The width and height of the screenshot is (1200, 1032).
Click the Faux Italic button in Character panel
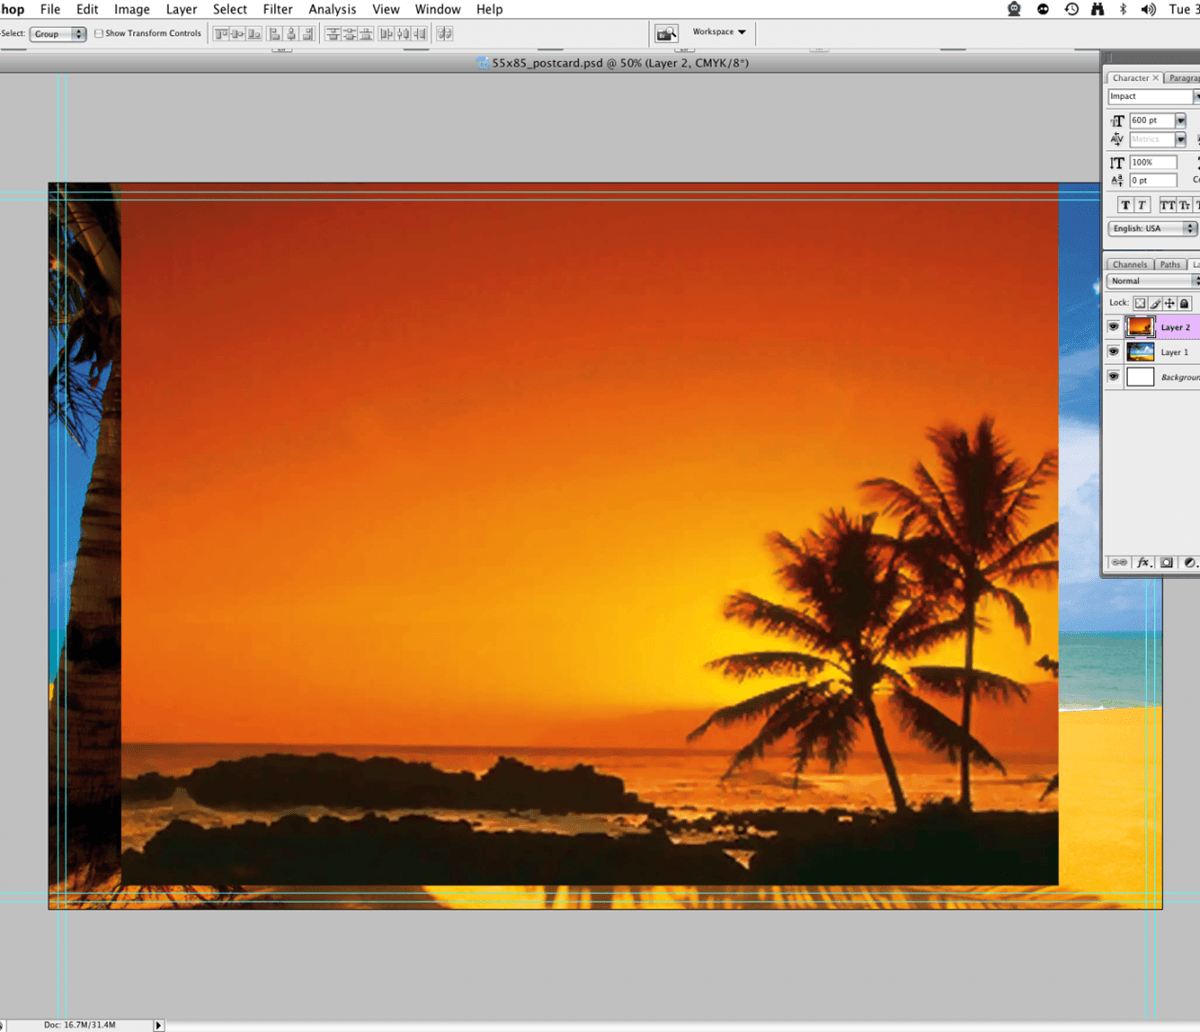point(1142,205)
